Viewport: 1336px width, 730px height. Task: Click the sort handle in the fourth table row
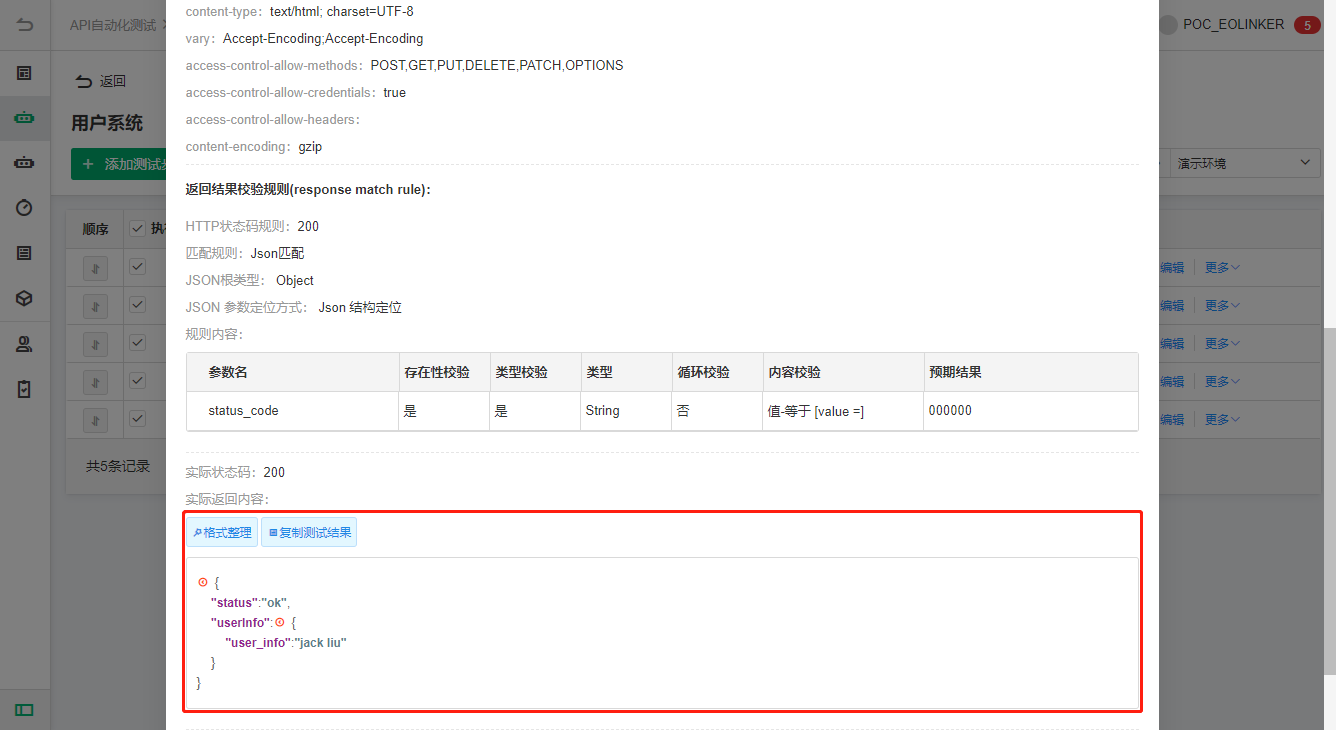point(95,381)
